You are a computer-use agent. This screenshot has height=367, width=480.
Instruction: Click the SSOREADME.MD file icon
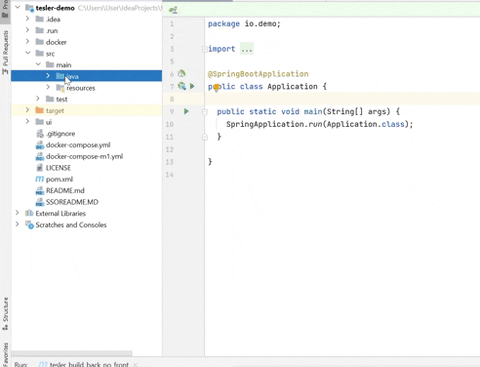point(40,202)
